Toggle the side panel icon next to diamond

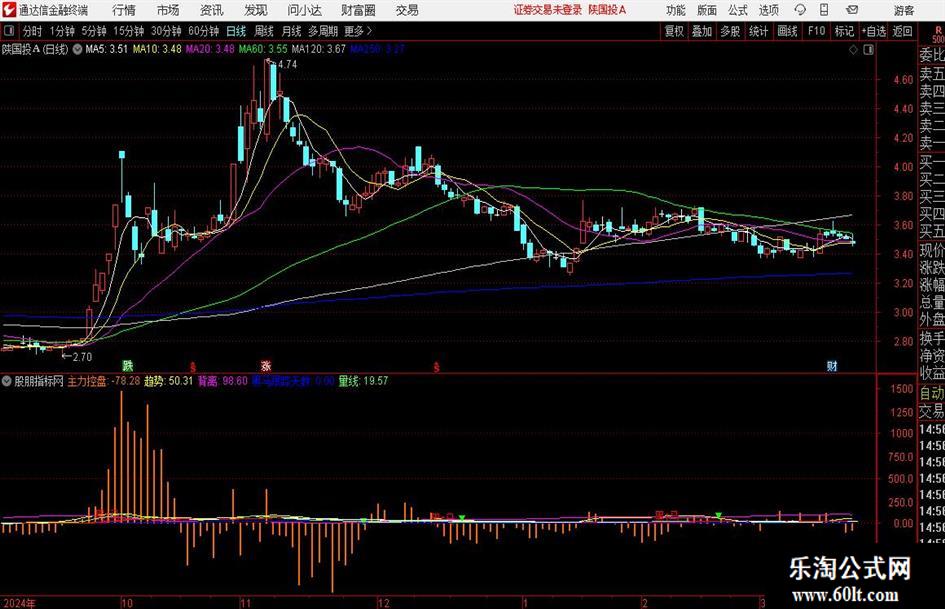click(868, 49)
